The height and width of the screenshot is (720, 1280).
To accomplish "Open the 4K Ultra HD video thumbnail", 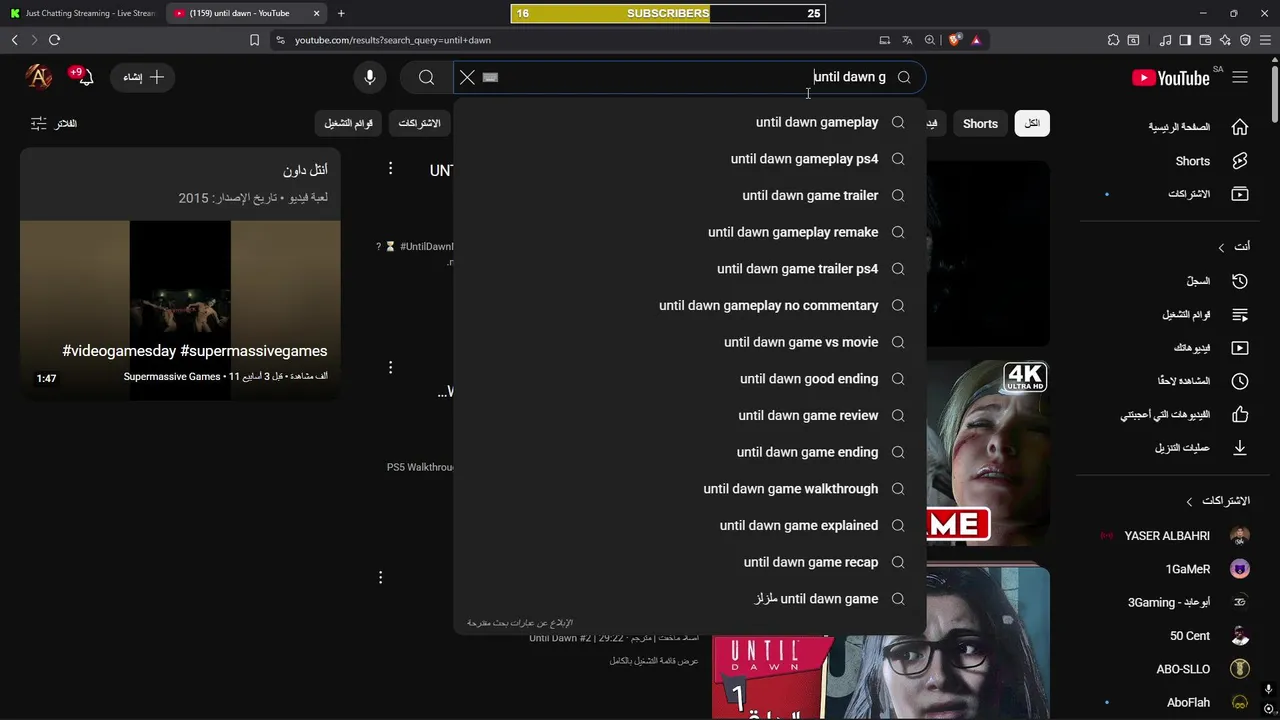I will click(988, 453).
